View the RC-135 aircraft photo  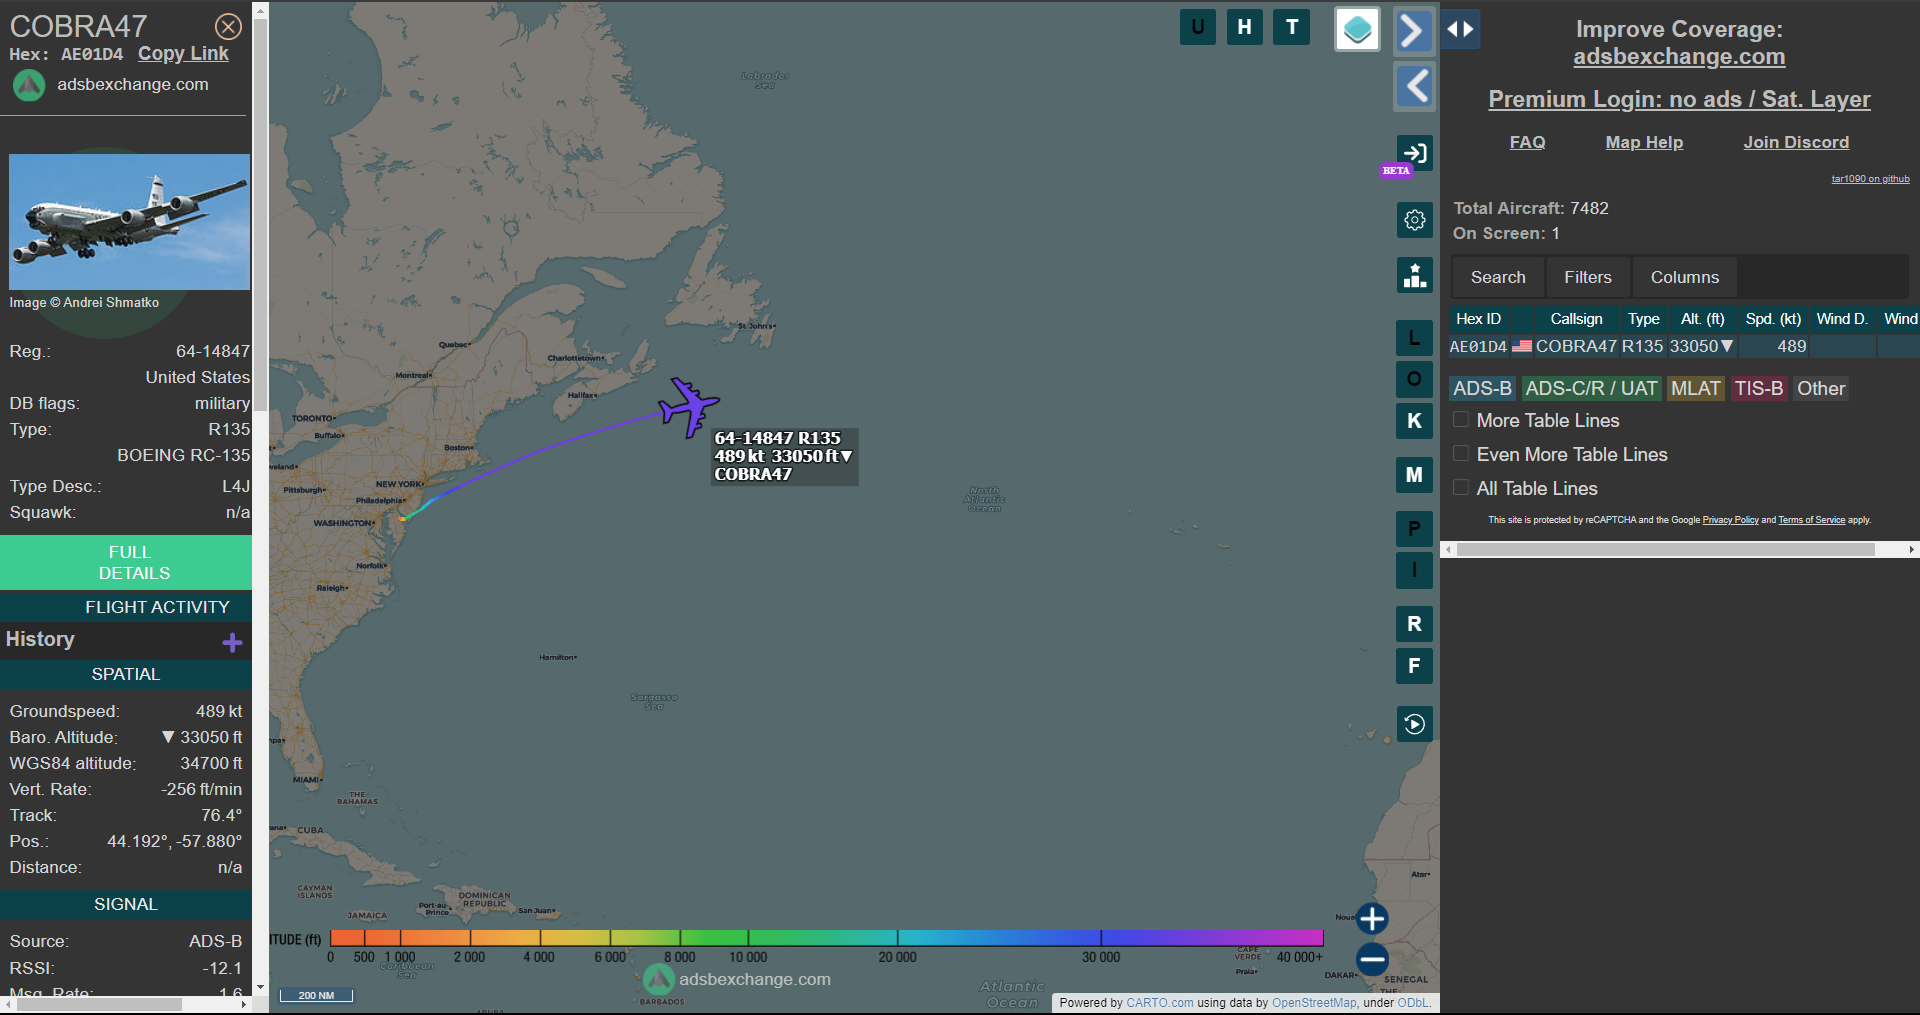[x=129, y=222]
